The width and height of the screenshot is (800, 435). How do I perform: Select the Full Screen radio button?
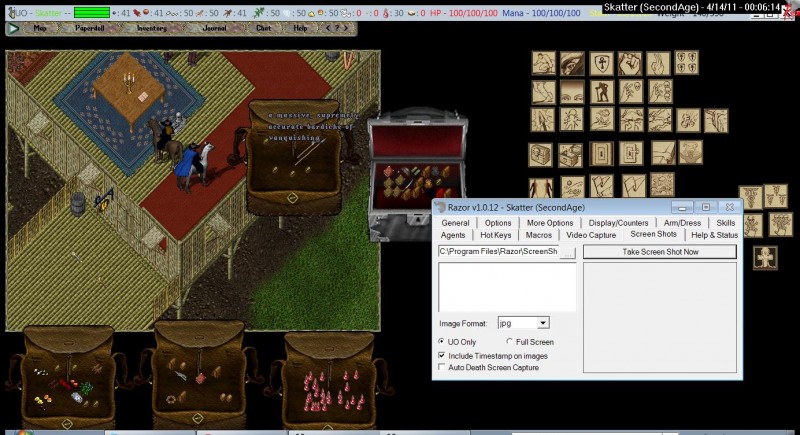[512, 342]
